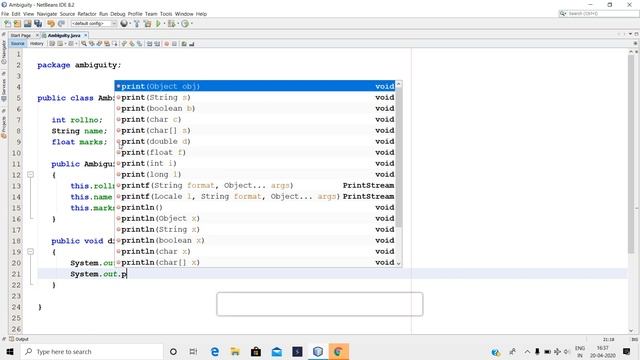Viewport: 640px width, 360px height.
Task: Open Windows Store from the taskbar
Action: 256,351
